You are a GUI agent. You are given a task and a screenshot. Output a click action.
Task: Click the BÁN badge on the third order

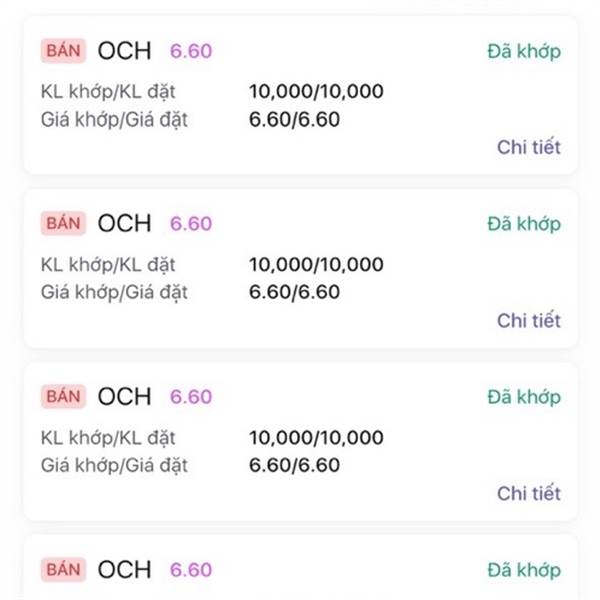pyautogui.click(x=63, y=397)
